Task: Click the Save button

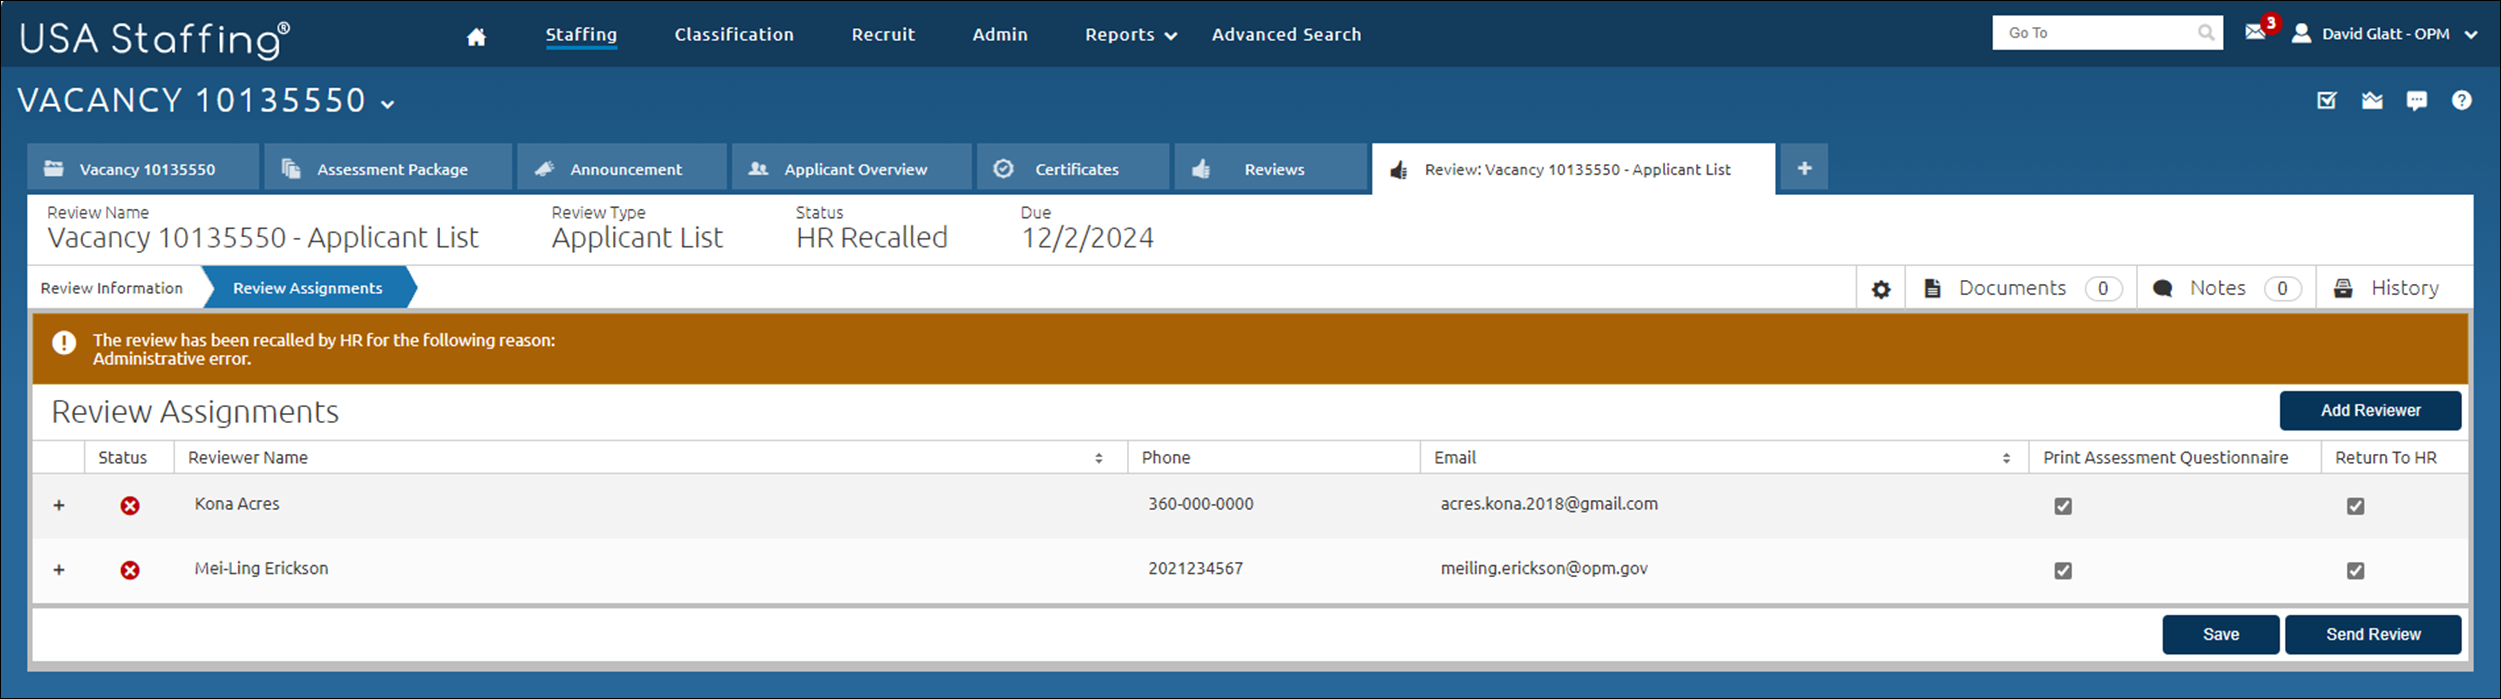Action: [x=2221, y=634]
